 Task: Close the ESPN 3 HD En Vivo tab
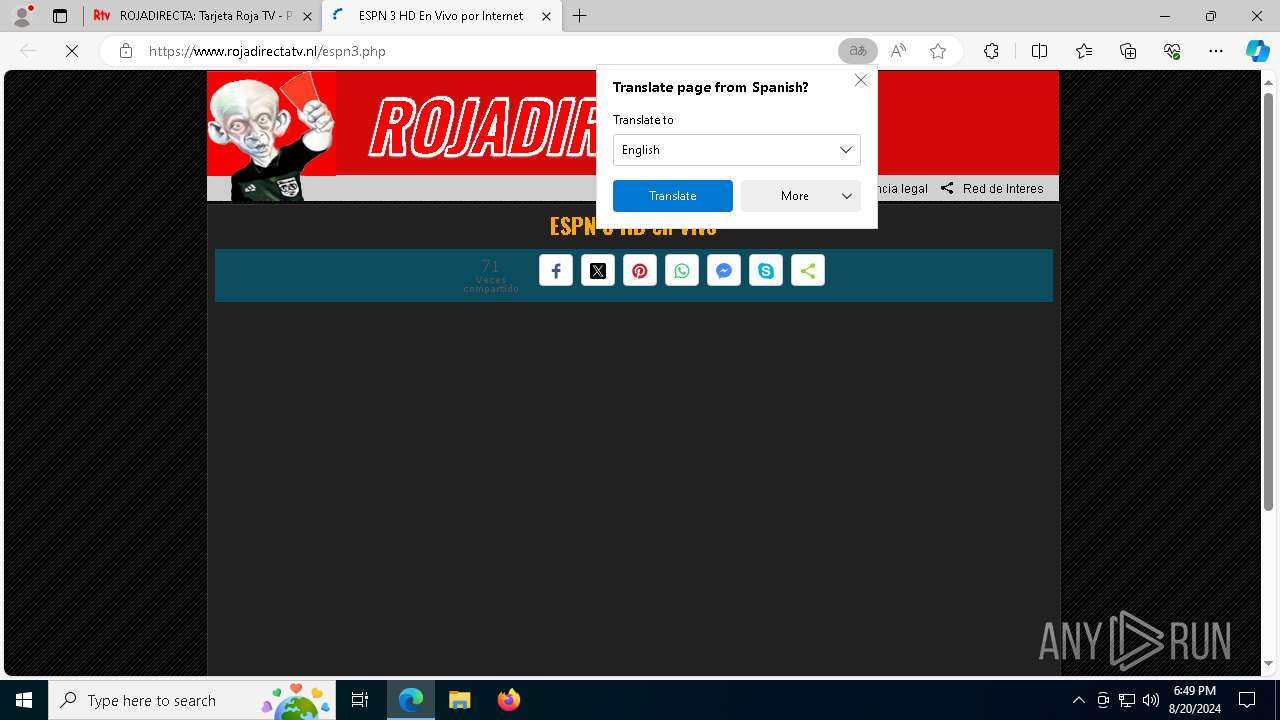coord(546,16)
